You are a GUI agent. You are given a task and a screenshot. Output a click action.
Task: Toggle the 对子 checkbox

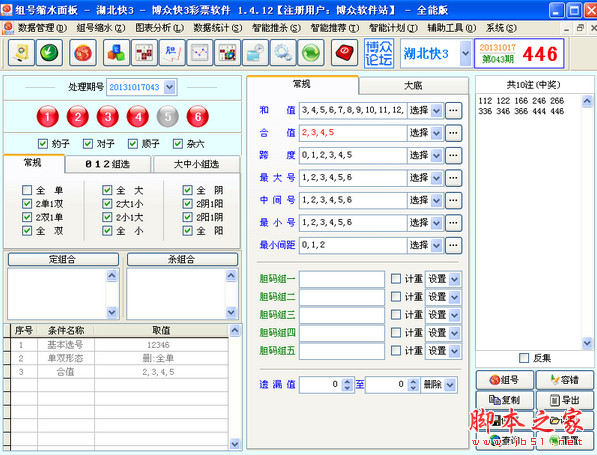point(88,144)
